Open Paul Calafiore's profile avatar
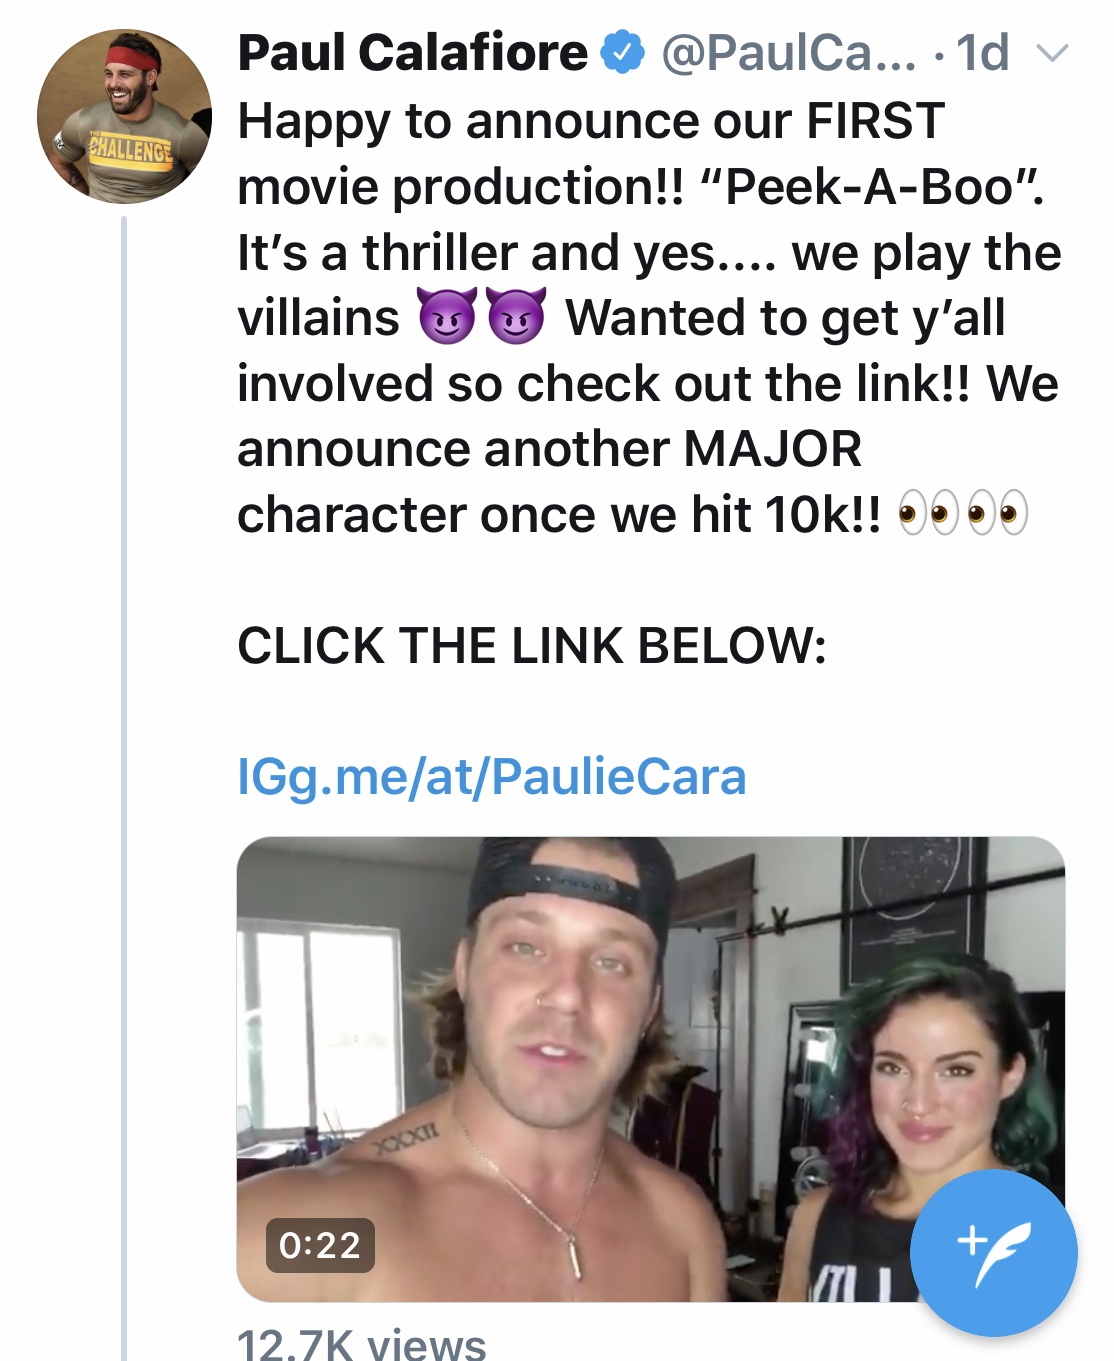Image resolution: width=1114 pixels, height=1361 pixels. [124, 116]
